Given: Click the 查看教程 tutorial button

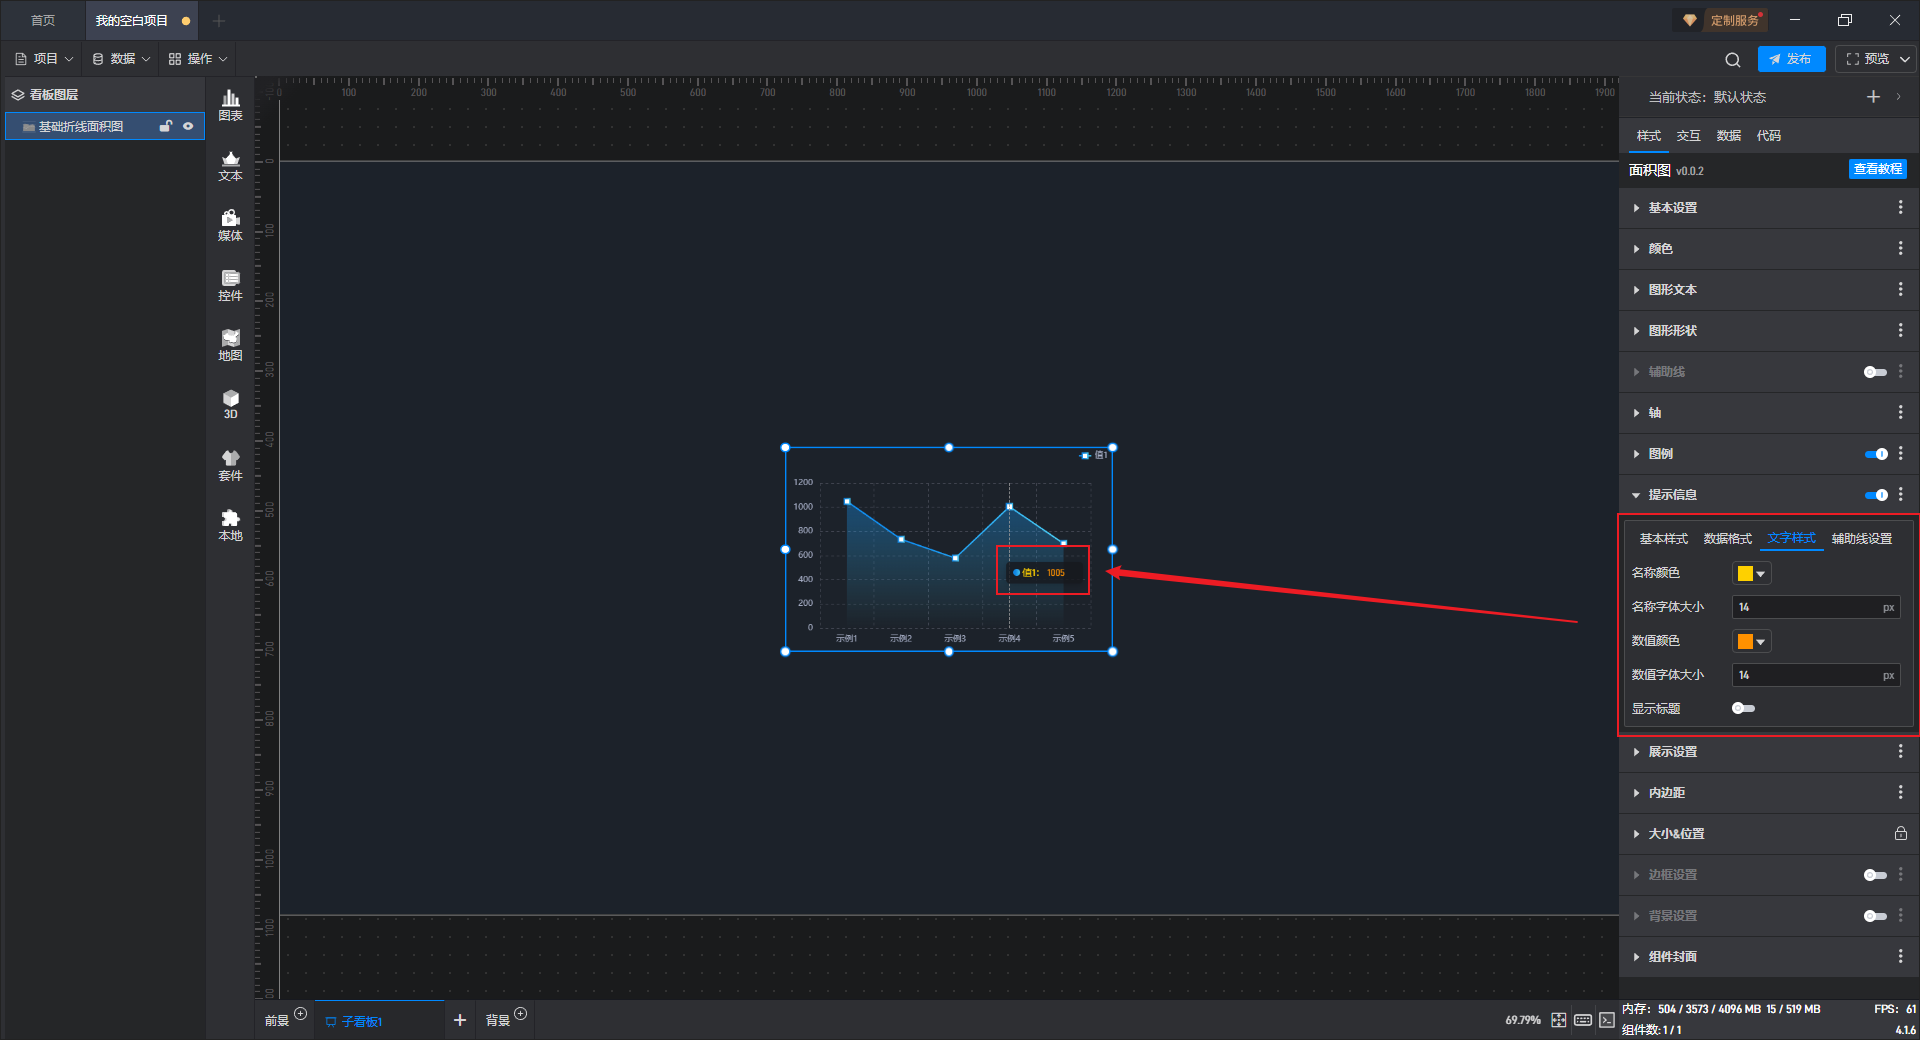Looking at the screenshot, I should [1878, 169].
